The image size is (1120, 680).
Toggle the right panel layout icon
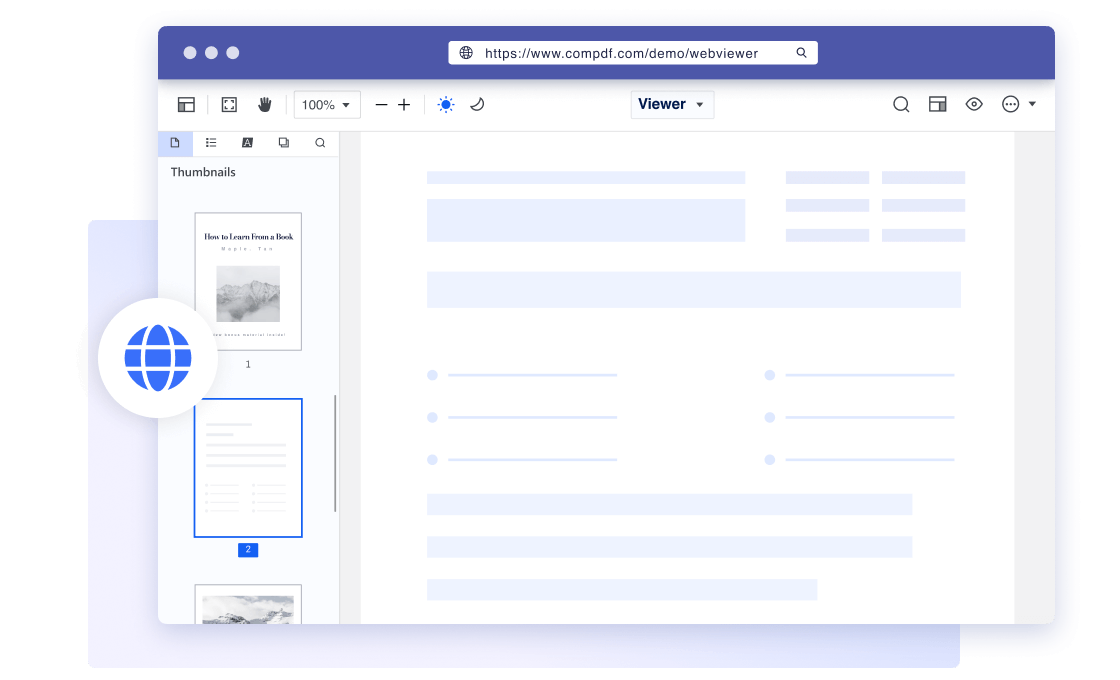coord(937,104)
